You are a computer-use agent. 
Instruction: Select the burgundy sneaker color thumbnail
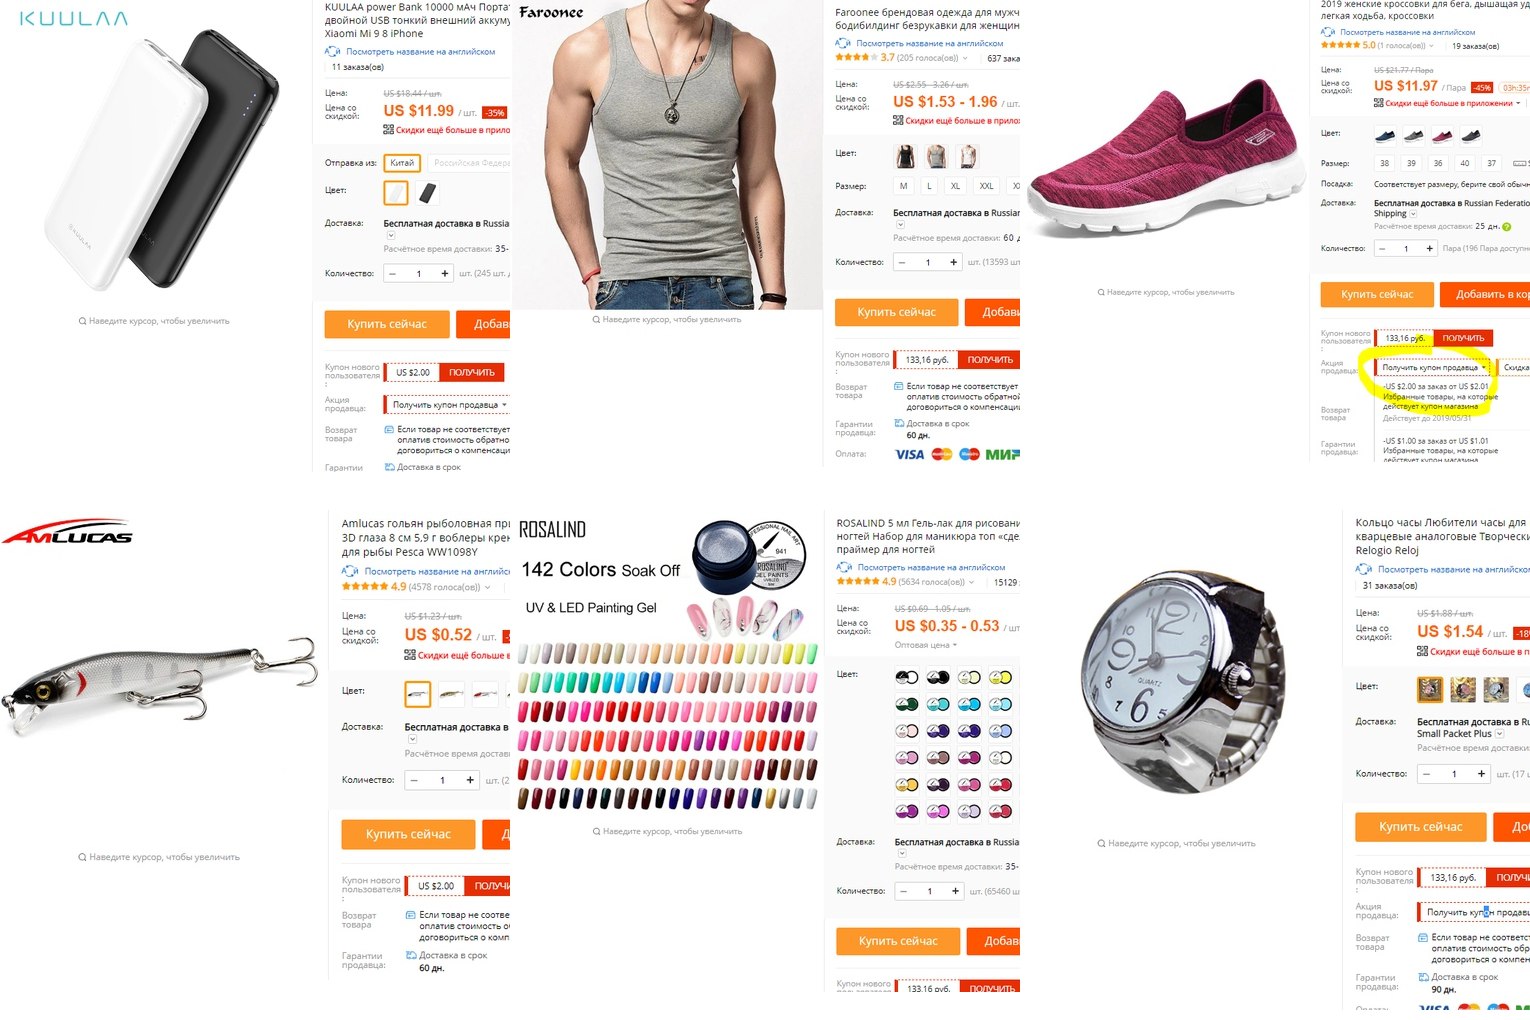coord(1441,135)
